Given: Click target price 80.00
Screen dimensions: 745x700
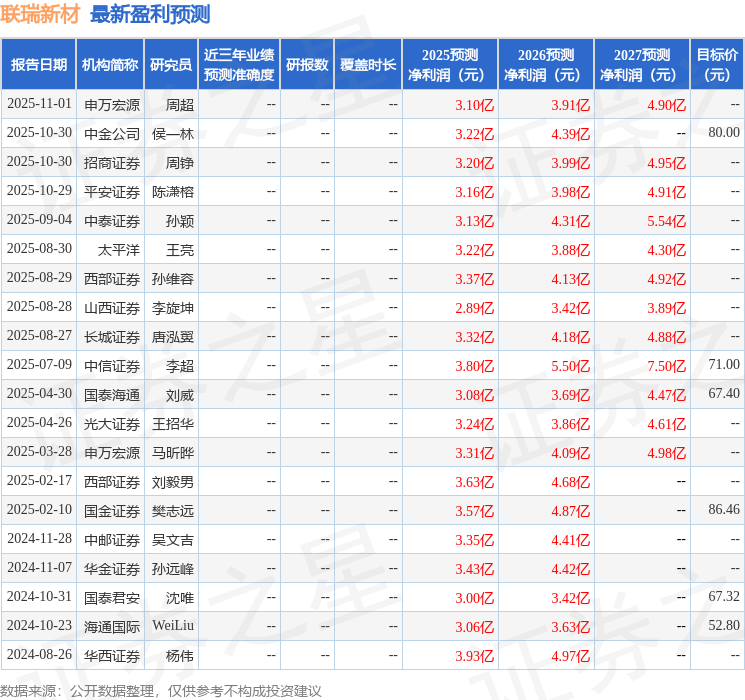Looking at the screenshot, I should [x=724, y=133].
